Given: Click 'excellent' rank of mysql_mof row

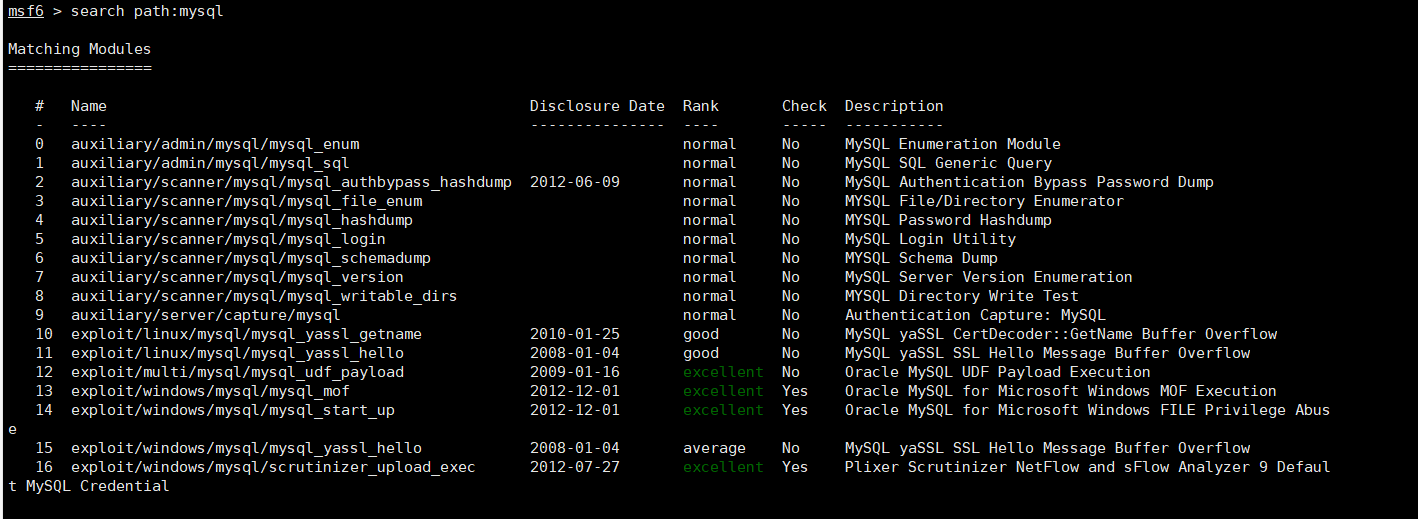Looking at the screenshot, I should pyautogui.click(x=723, y=391).
